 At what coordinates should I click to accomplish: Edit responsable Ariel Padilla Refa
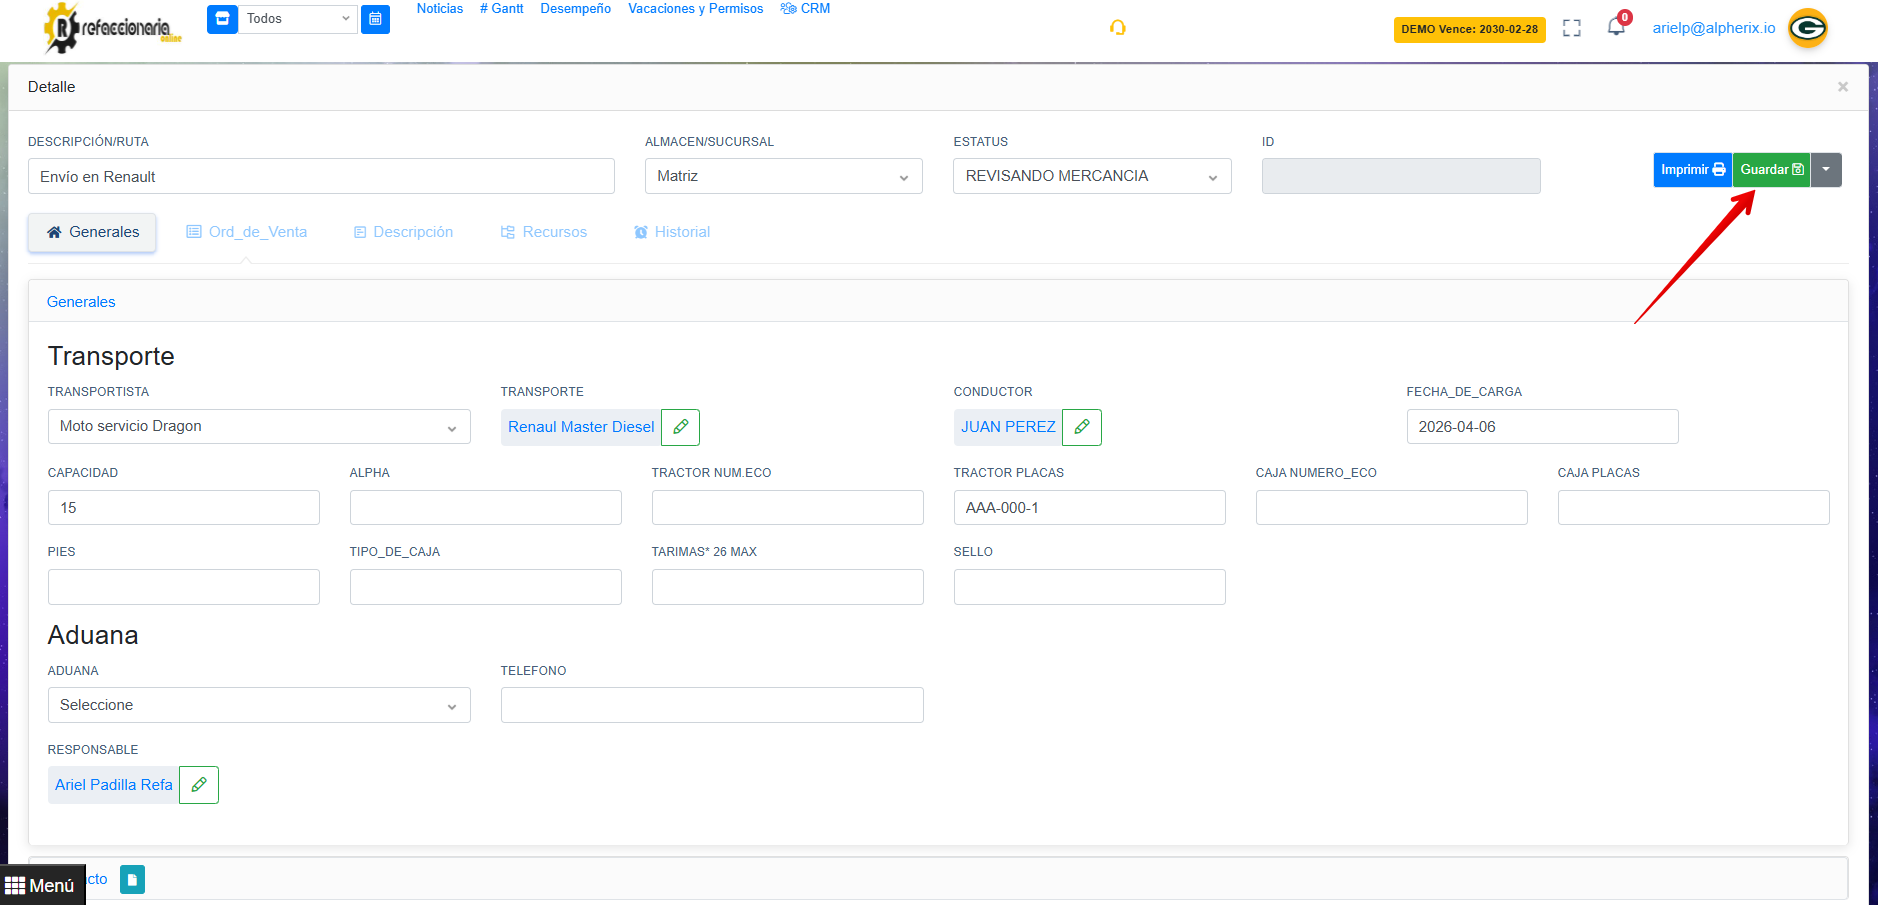pos(199,785)
